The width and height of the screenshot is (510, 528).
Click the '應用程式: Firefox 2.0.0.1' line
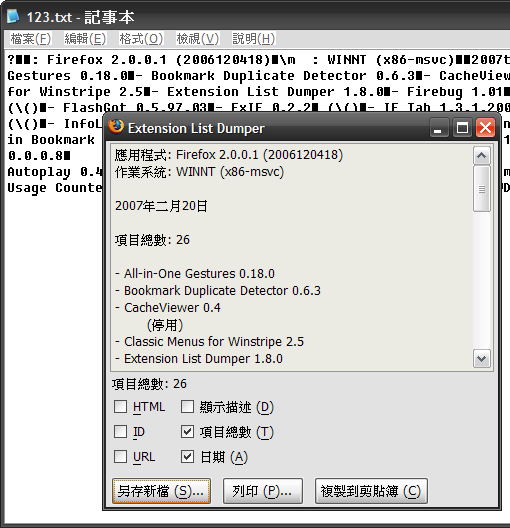[x=229, y=155]
